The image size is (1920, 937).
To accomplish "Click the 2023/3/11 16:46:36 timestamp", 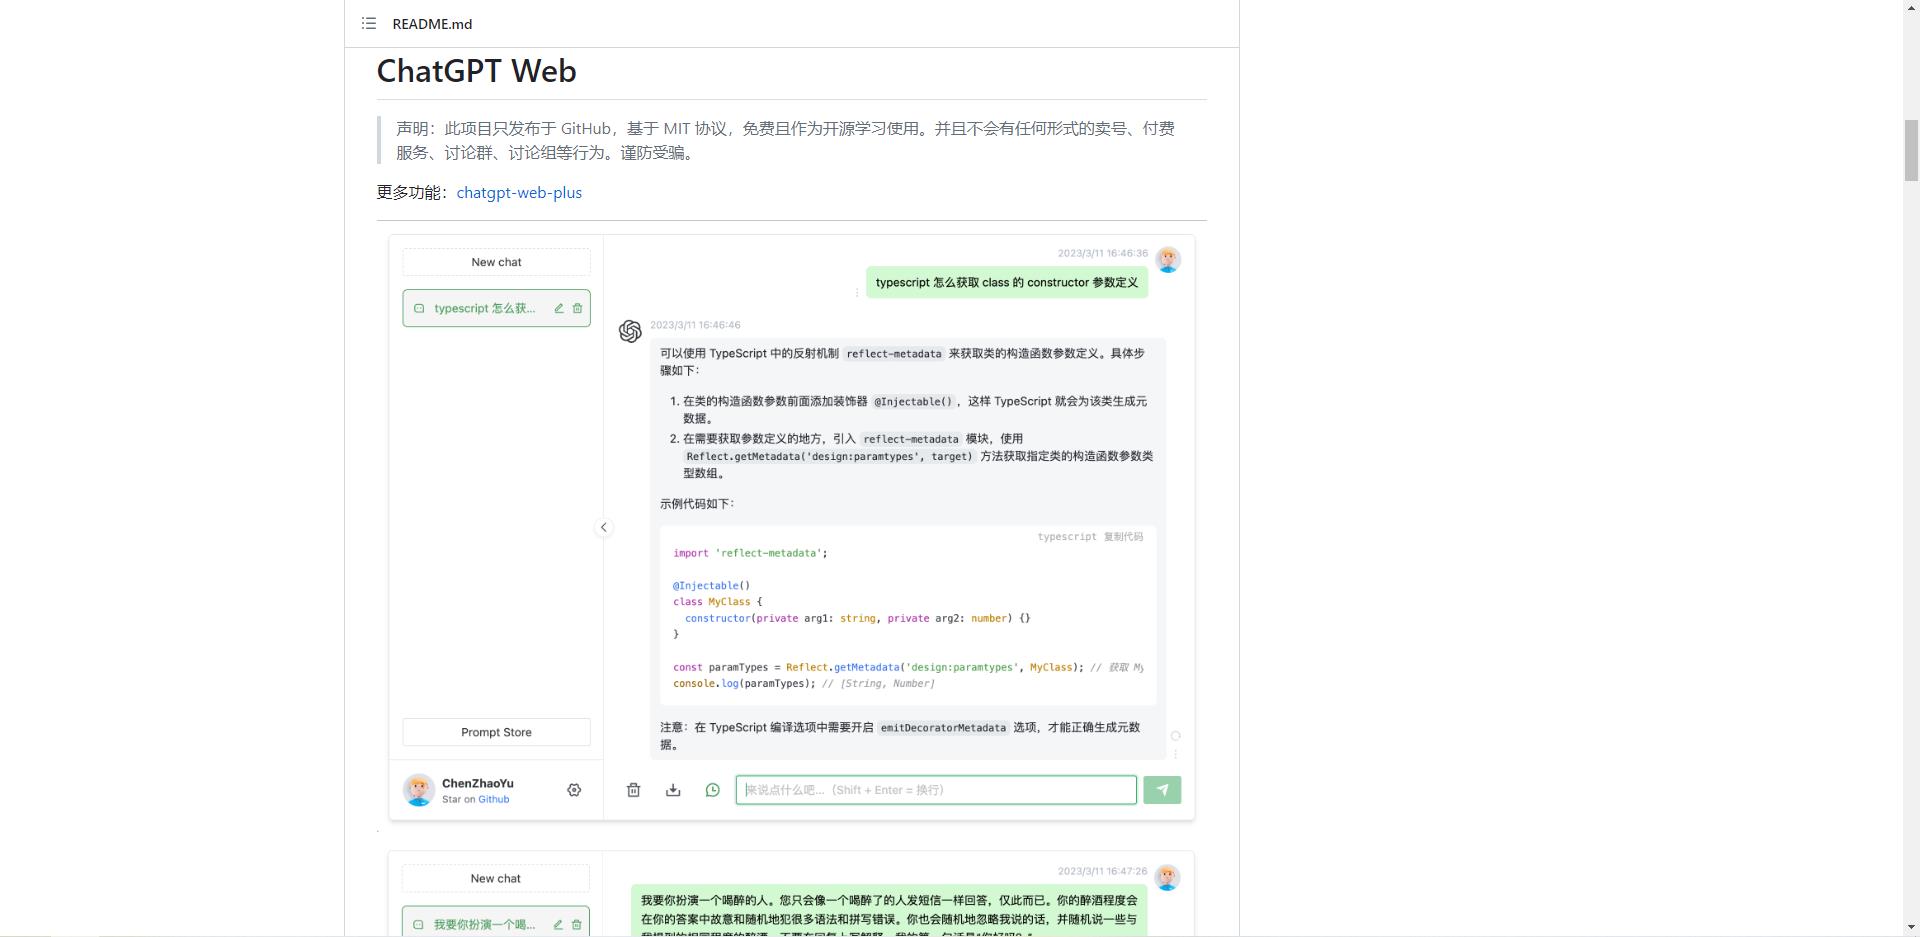I will pyautogui.click(x=1103, y=253).
